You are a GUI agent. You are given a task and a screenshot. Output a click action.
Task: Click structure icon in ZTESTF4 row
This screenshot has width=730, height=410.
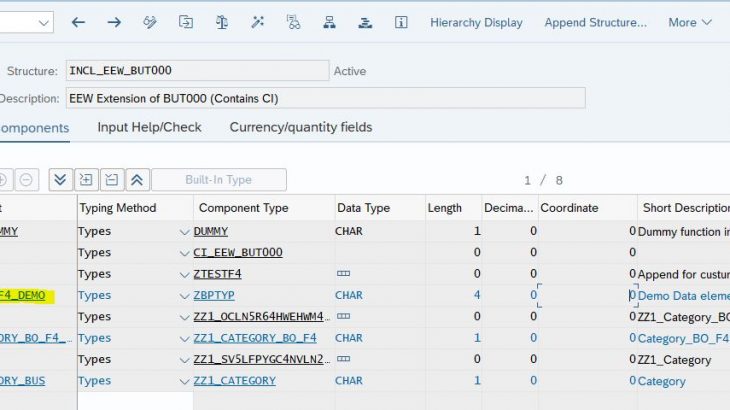(x=343, y=274)
